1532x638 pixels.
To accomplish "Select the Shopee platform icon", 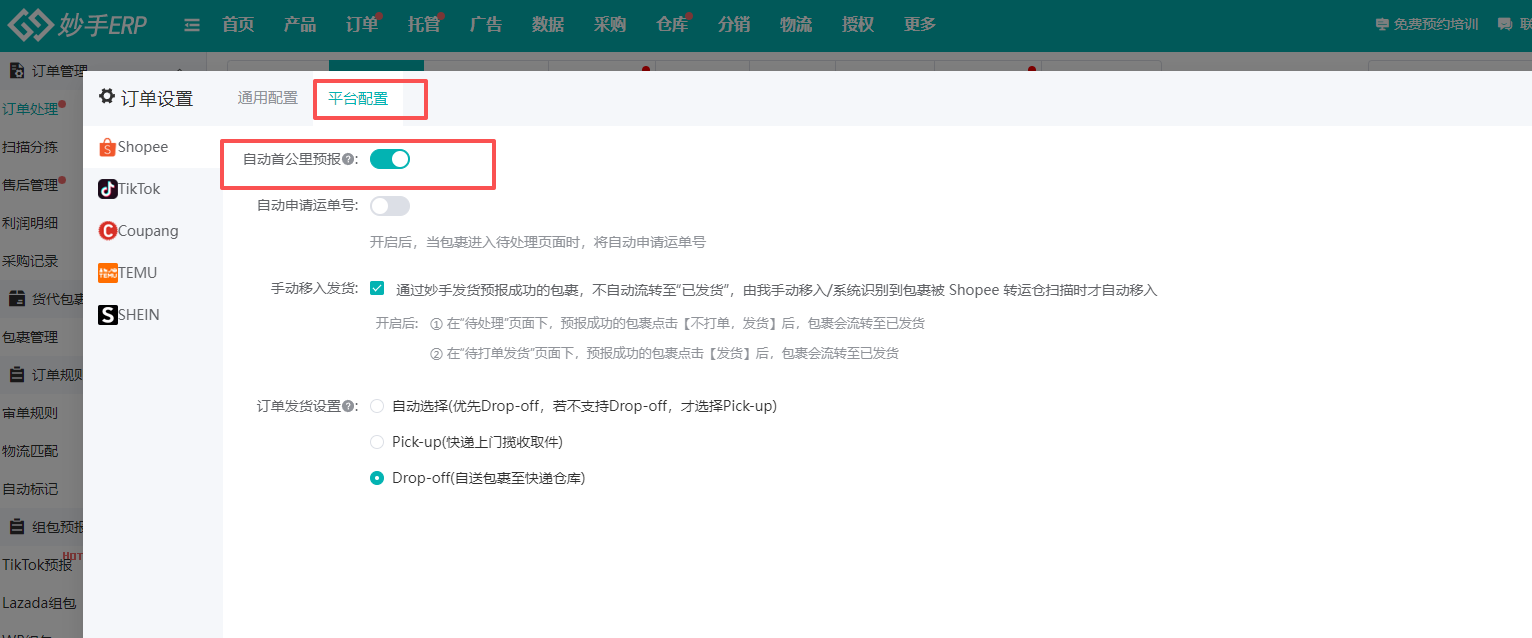I will point(108,146).
